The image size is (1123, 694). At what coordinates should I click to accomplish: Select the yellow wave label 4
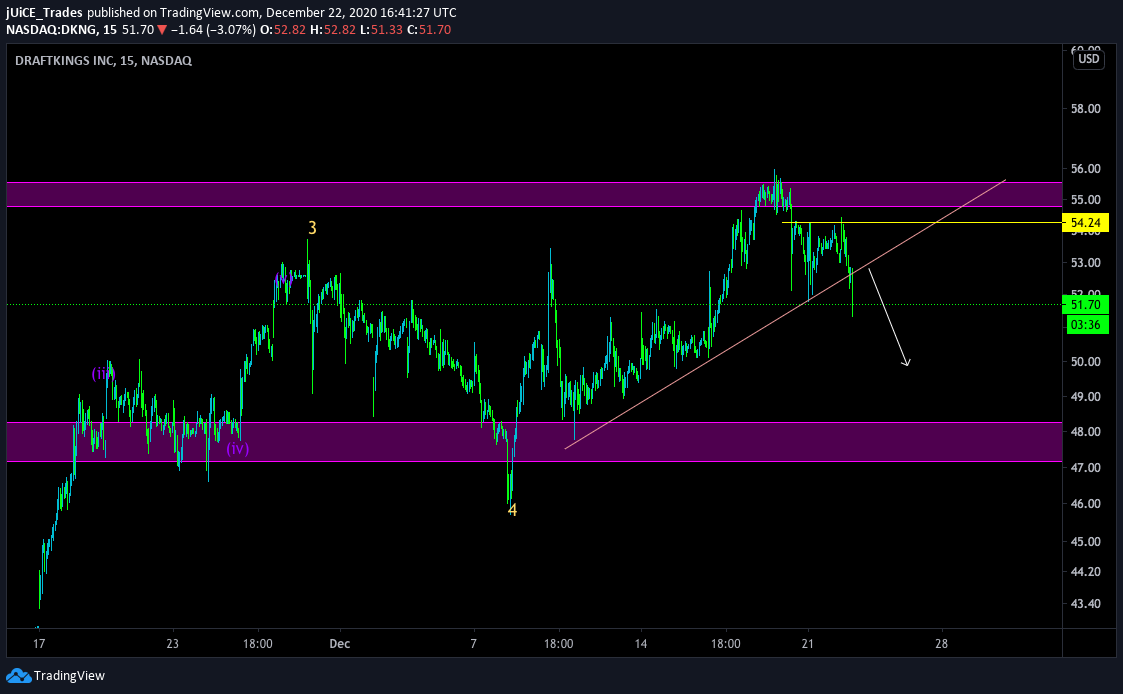click(x=512, y=510)
